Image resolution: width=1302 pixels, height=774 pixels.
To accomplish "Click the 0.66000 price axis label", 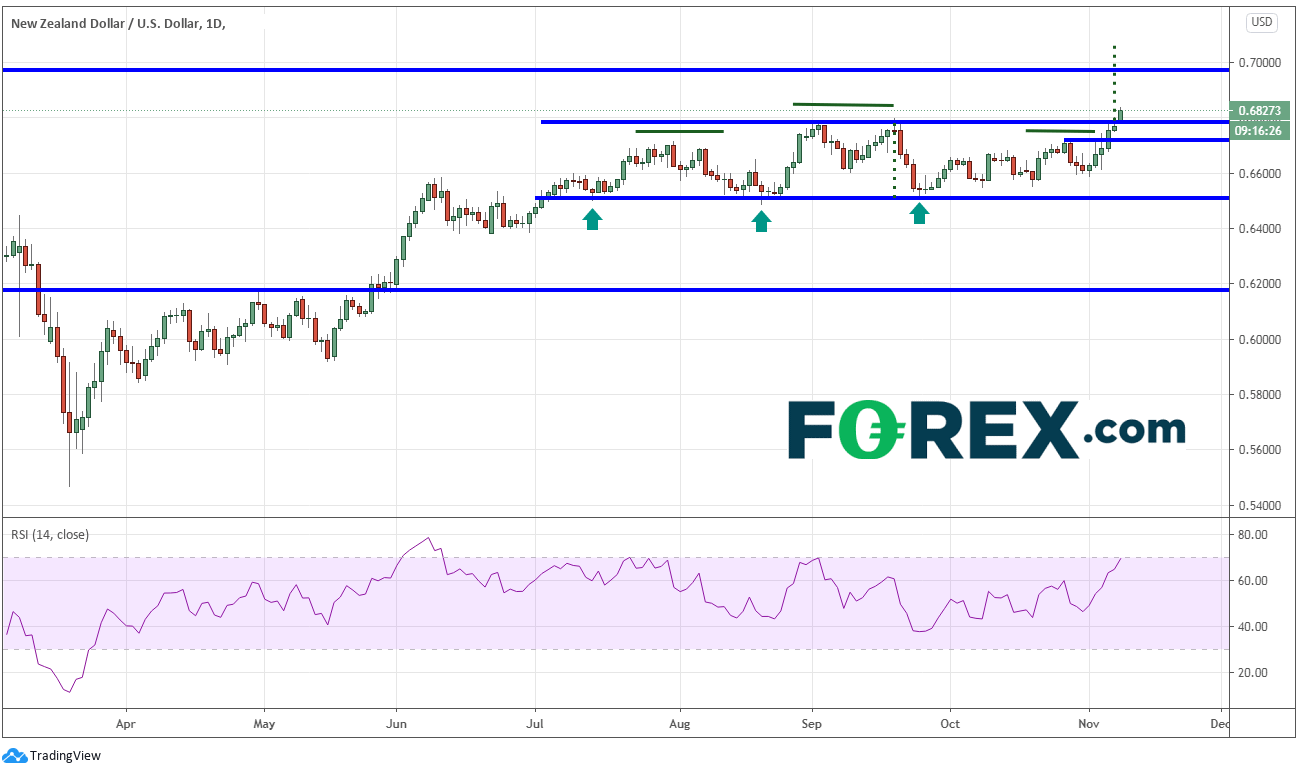I will [1259, 174].
